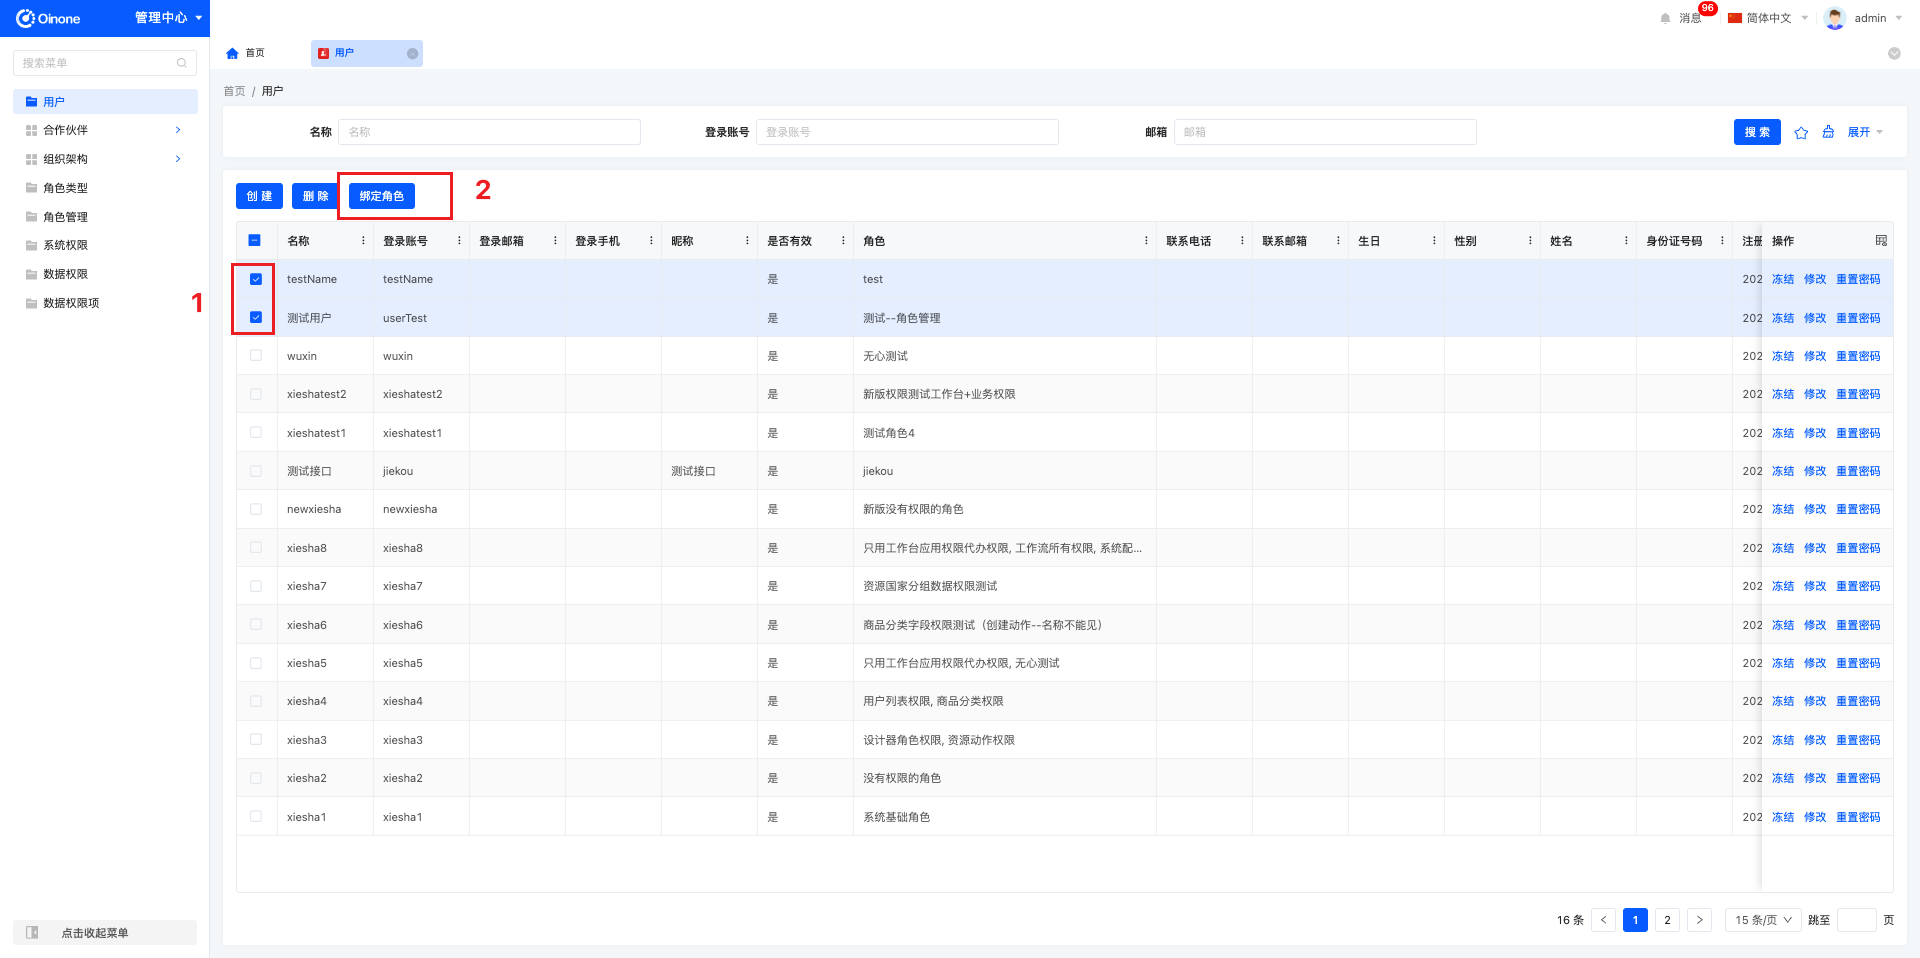Open 联系邮箱 column options menu
The width and height of the screenshot is (1920, 958).
[1338, 241]
